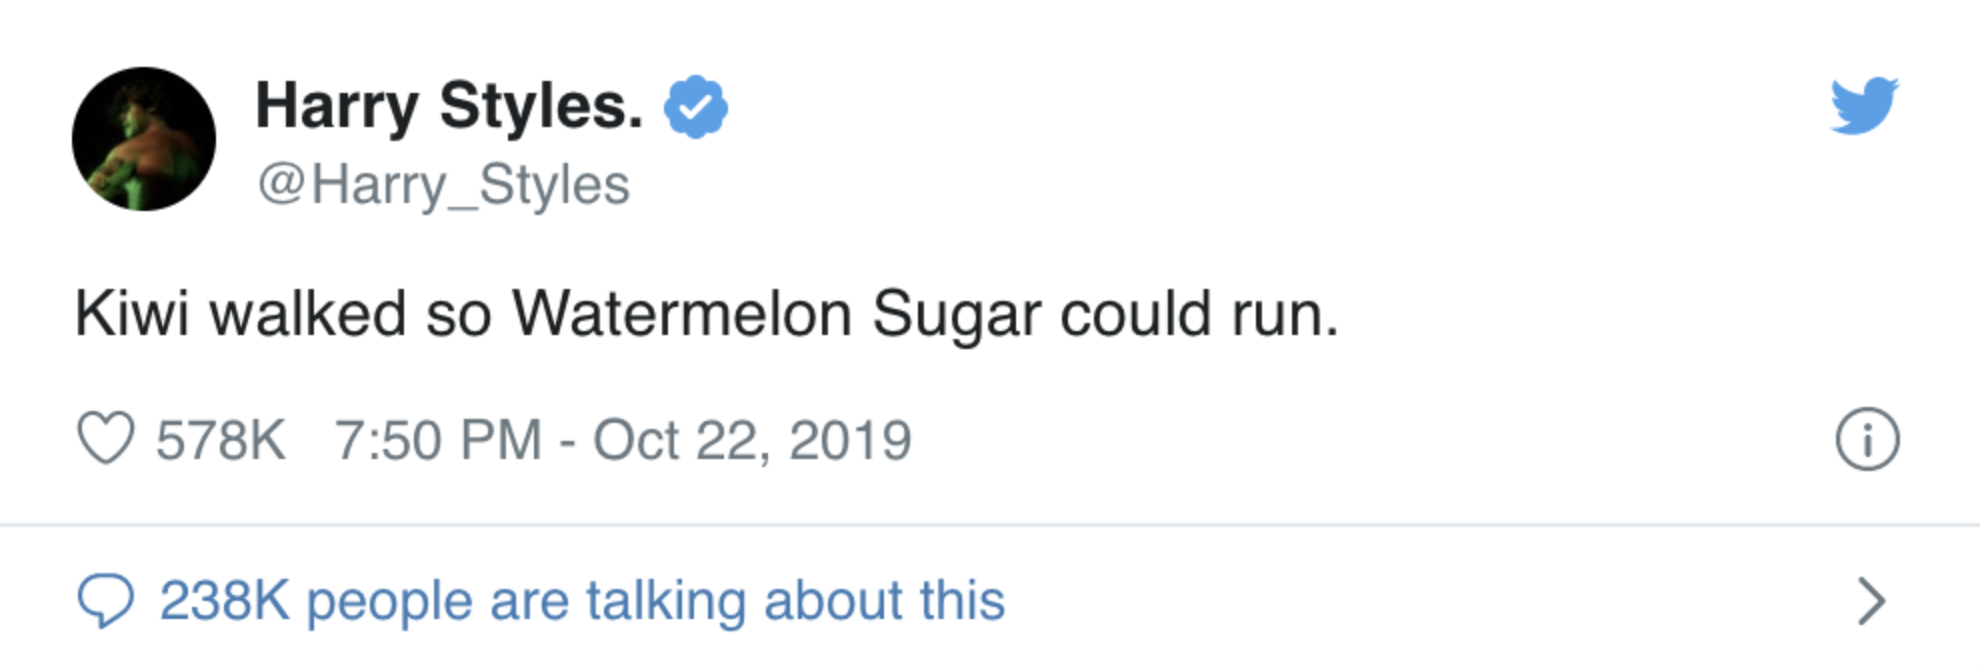Like the tweet with the heart icon
This screenshot has width=1980, height=670.
coord(105,439)
